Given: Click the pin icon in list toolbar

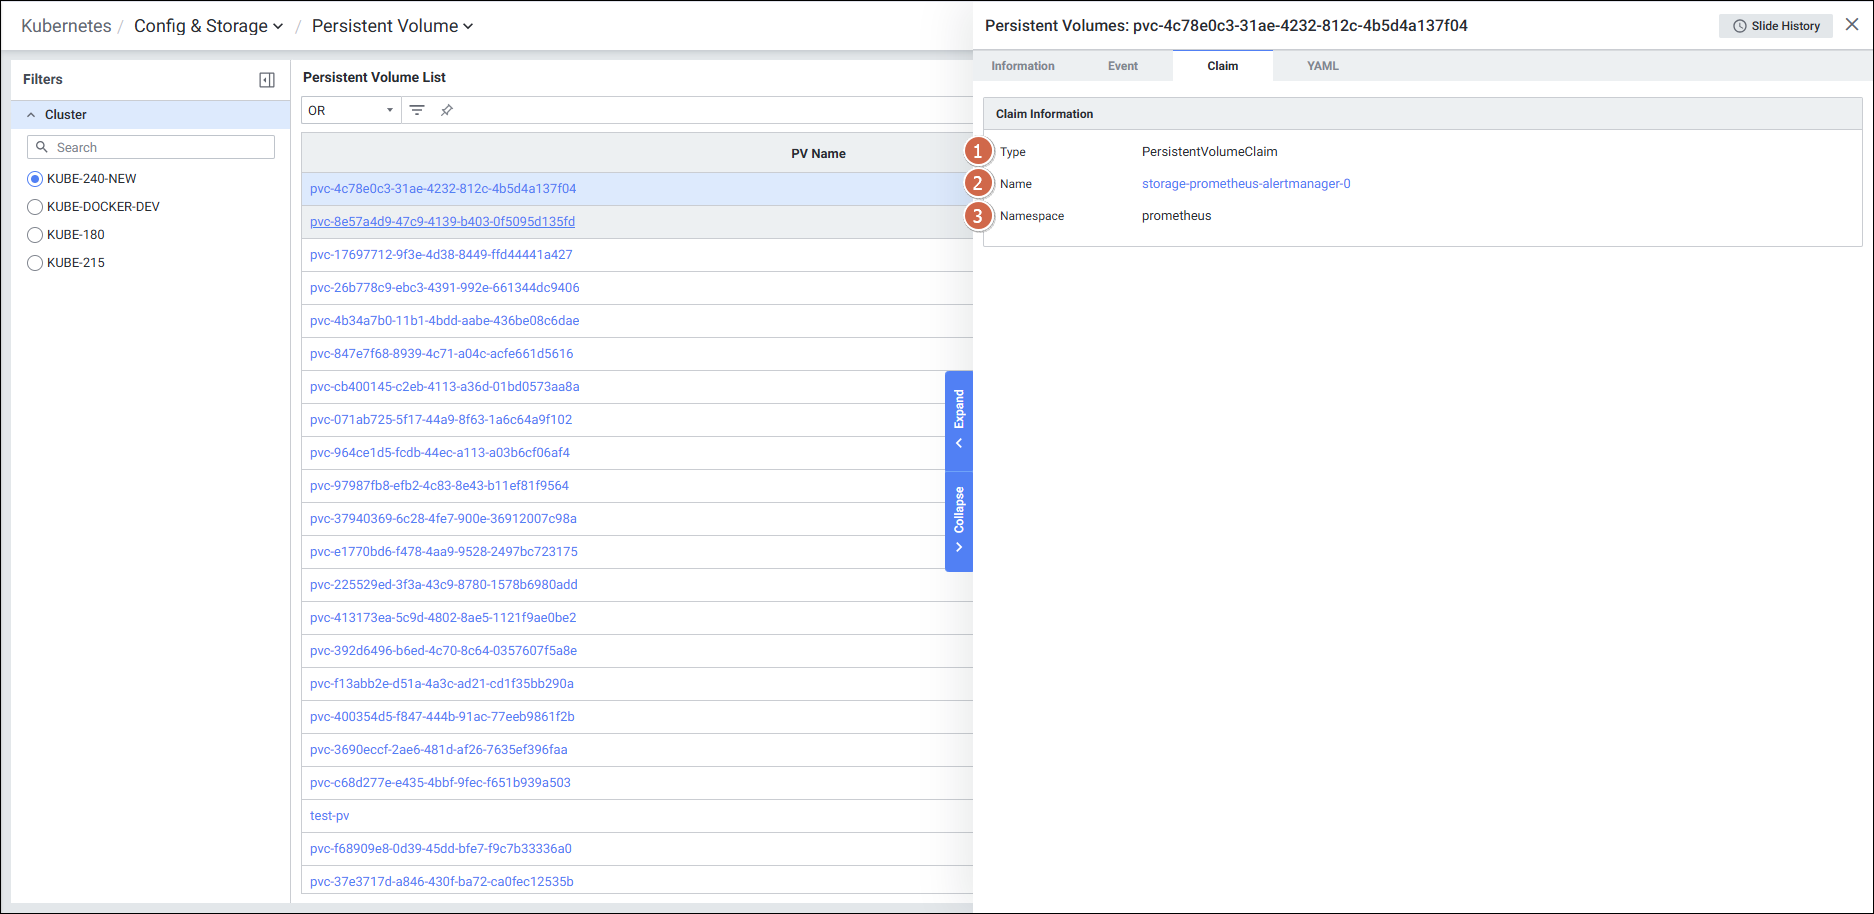Looking at the screenshot, I should click(x=447, y=110).
